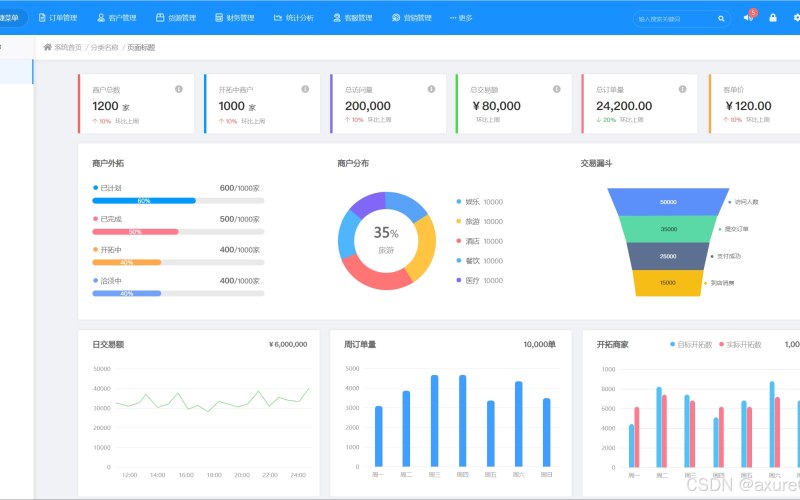Click 页面标题 breadcrumb text
Image resolution: width=800 pixels, height=500 pixels.
[x=141, y=47]
